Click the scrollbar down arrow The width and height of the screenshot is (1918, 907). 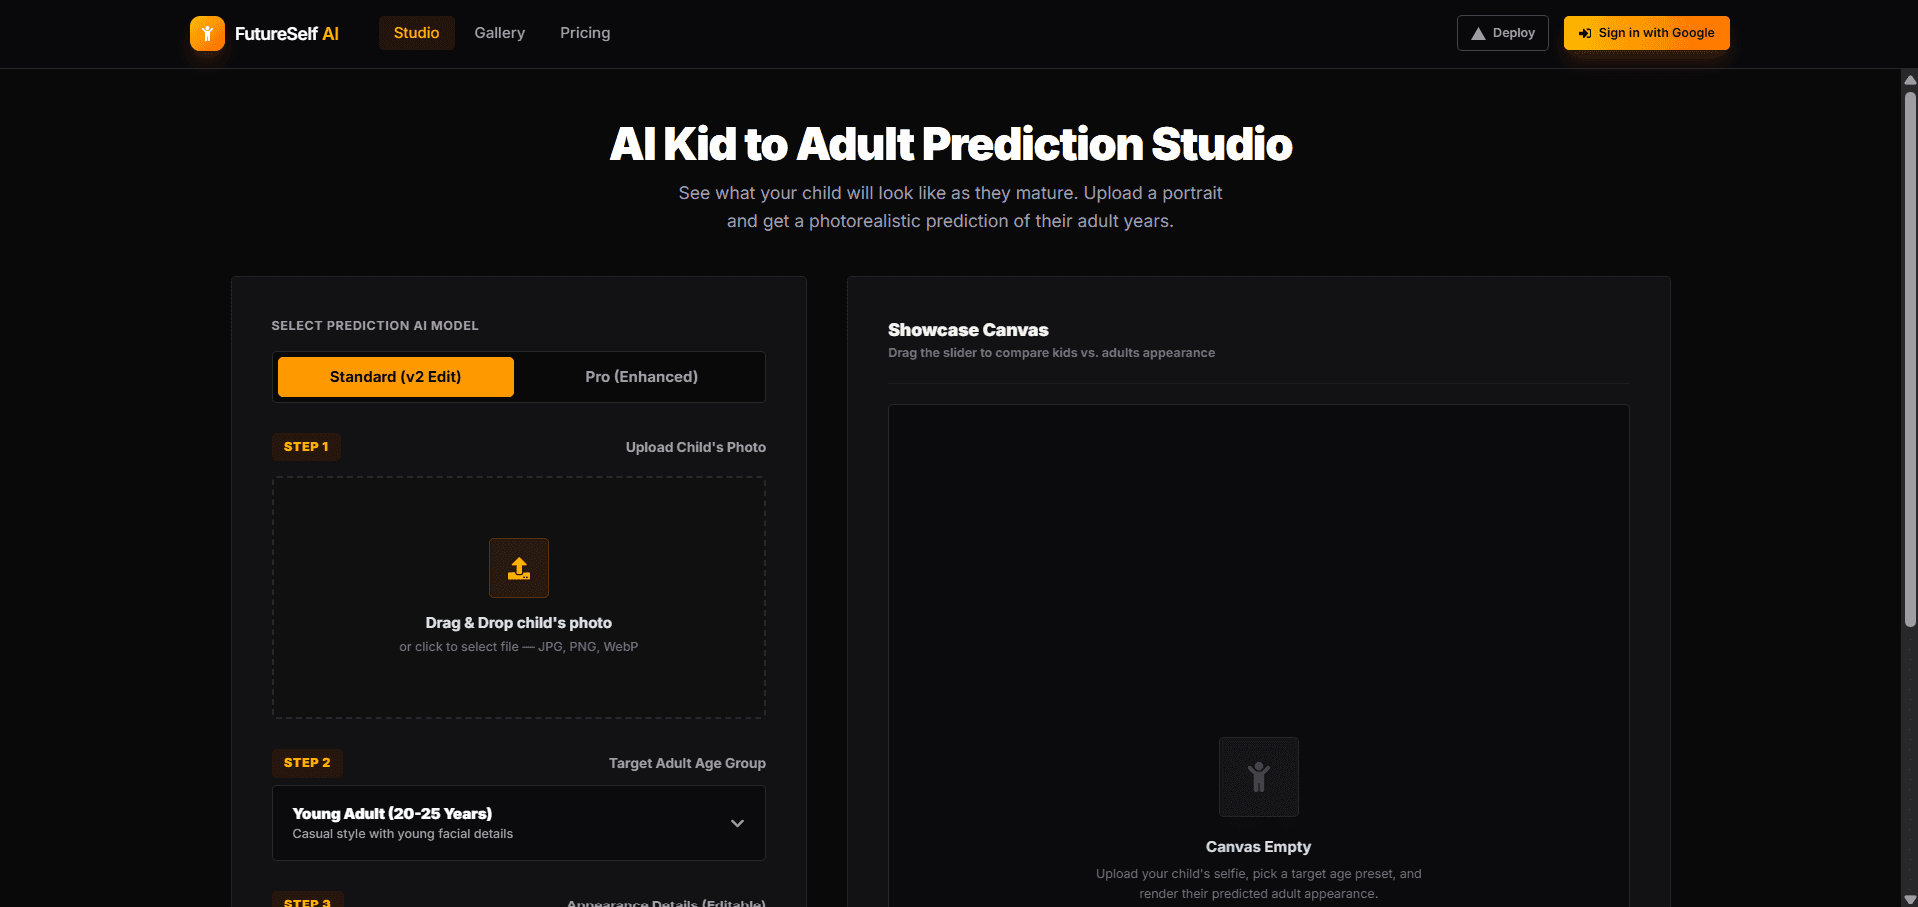1910,899
